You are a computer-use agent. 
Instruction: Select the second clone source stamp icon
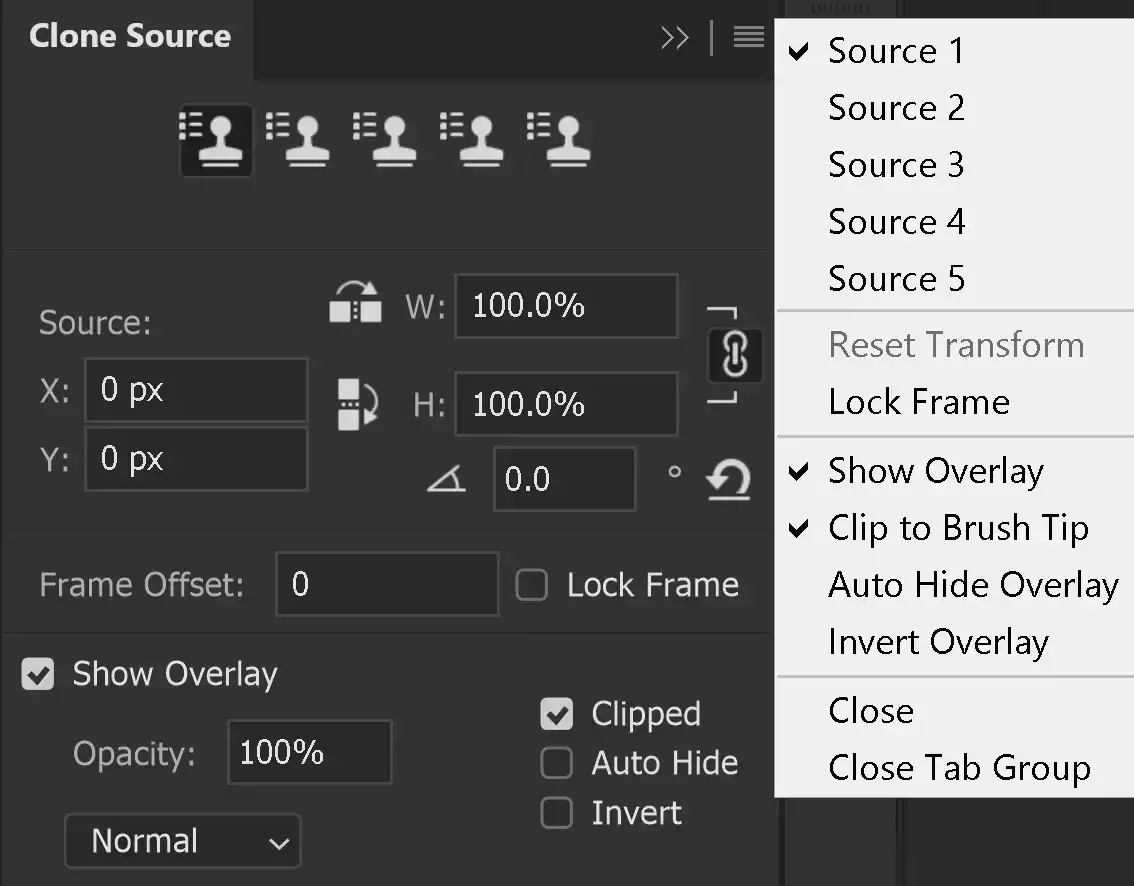pos(302,140)
